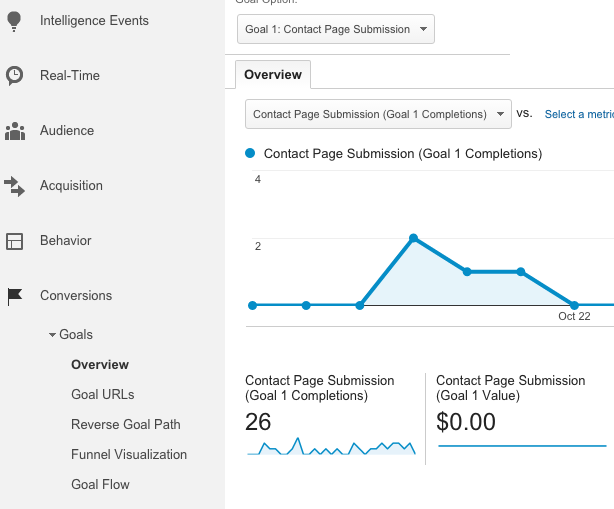Open Goal Flow report
Image resolution: width=614 pixels, height=509 pixels.
click(100, 484)
